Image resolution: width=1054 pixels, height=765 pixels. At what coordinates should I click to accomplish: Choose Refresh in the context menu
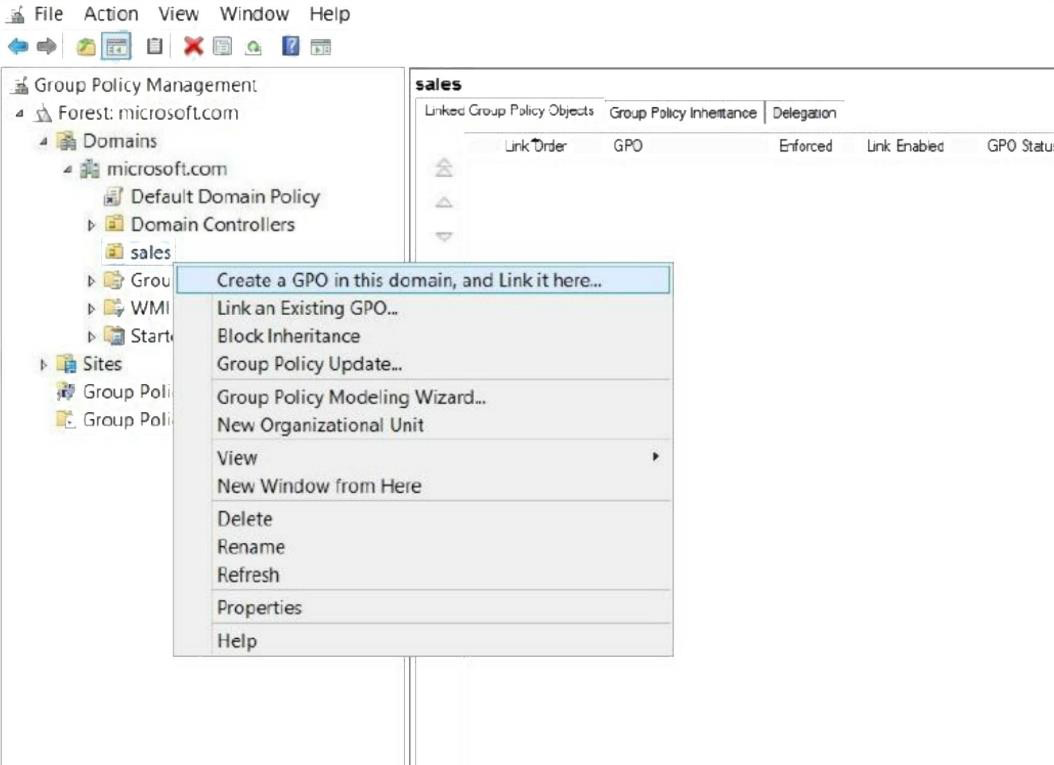pyautogui.click(x=423, y=575)
